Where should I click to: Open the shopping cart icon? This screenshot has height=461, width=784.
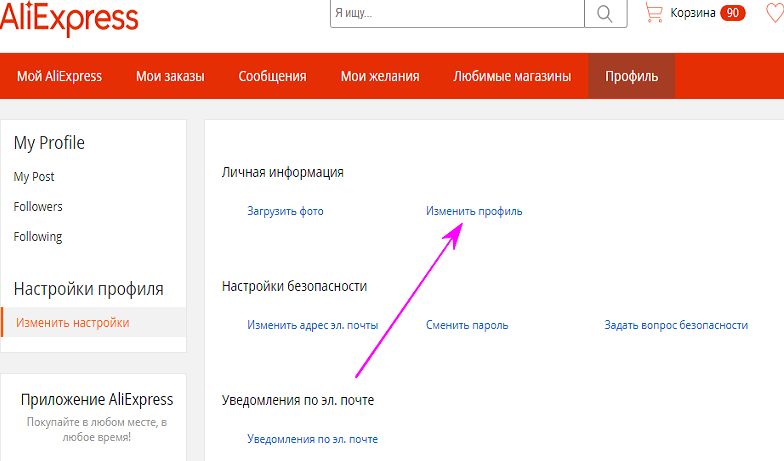pos(654,12)
